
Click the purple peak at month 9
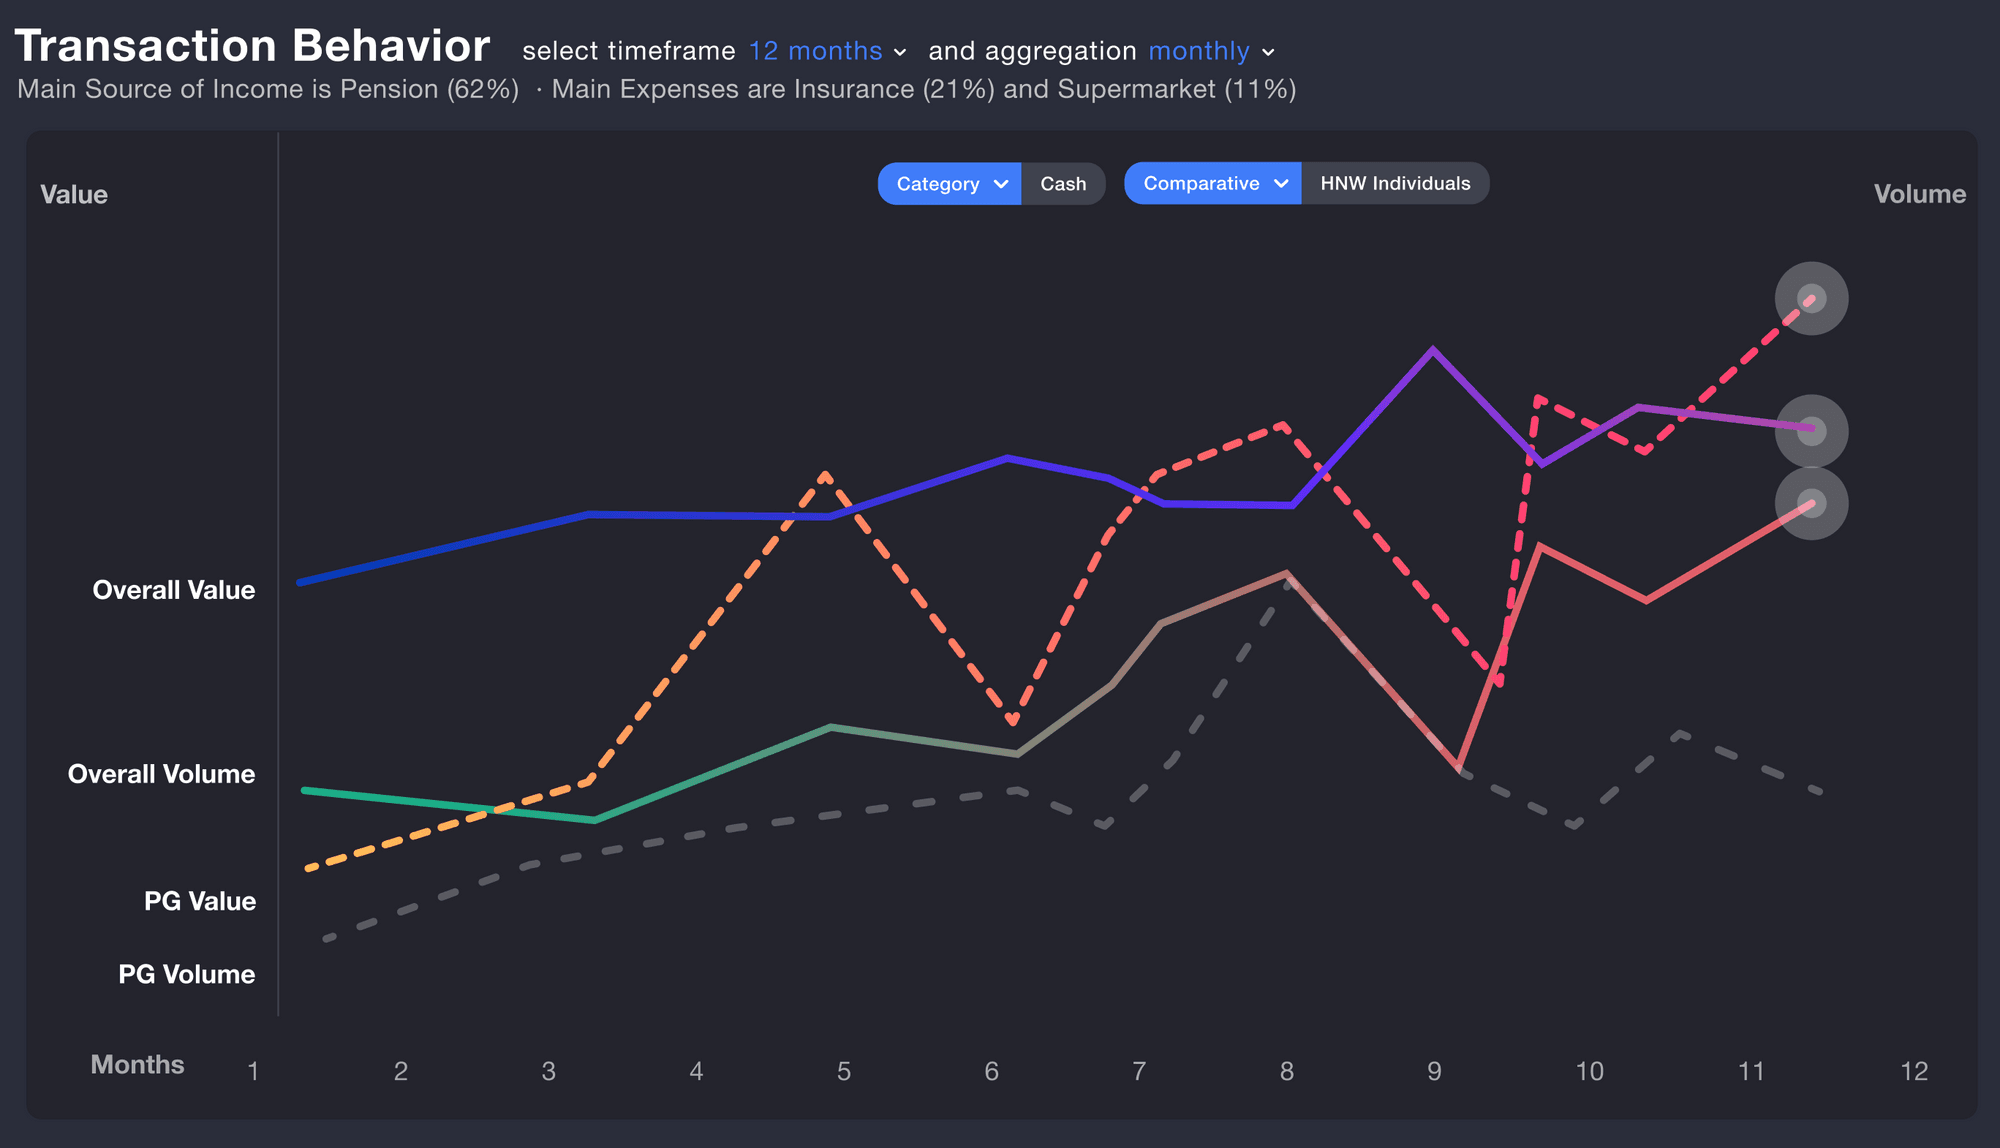1433,349
